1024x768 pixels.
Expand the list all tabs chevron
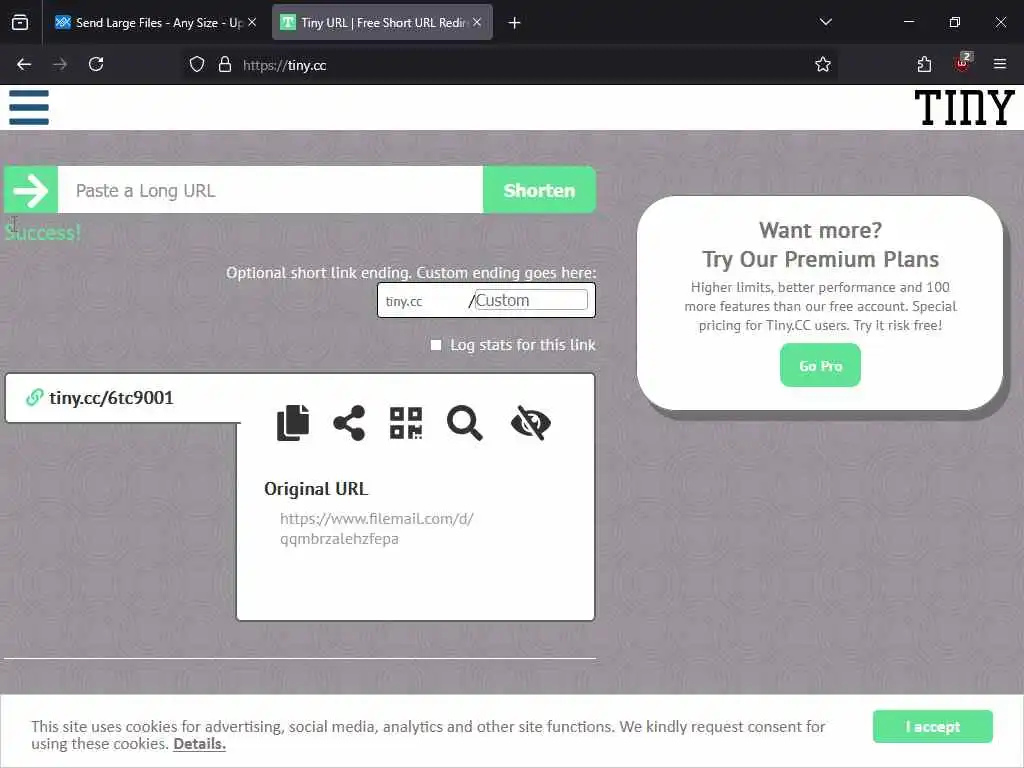825,23
